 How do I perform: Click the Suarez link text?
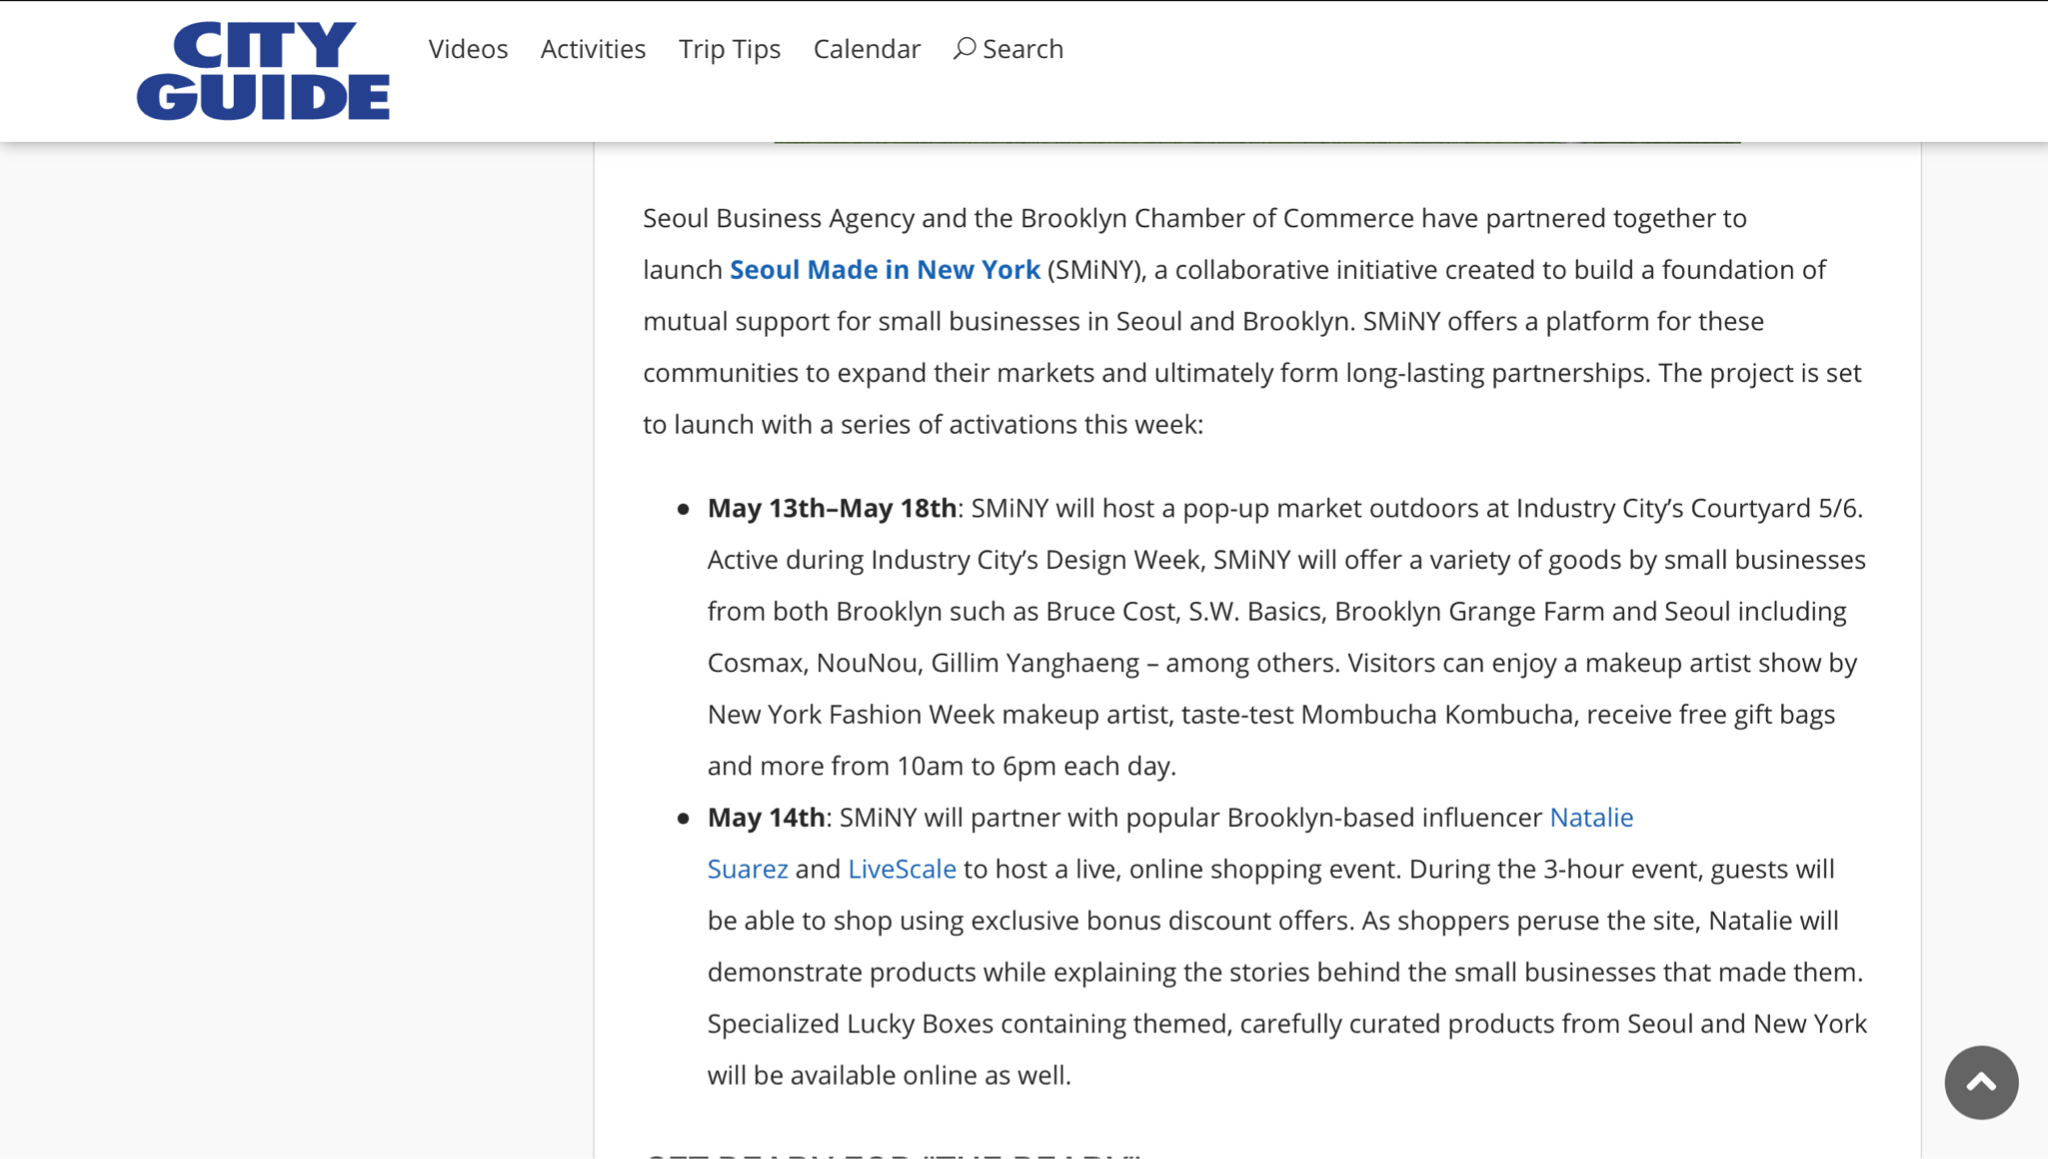click(747, 869)
